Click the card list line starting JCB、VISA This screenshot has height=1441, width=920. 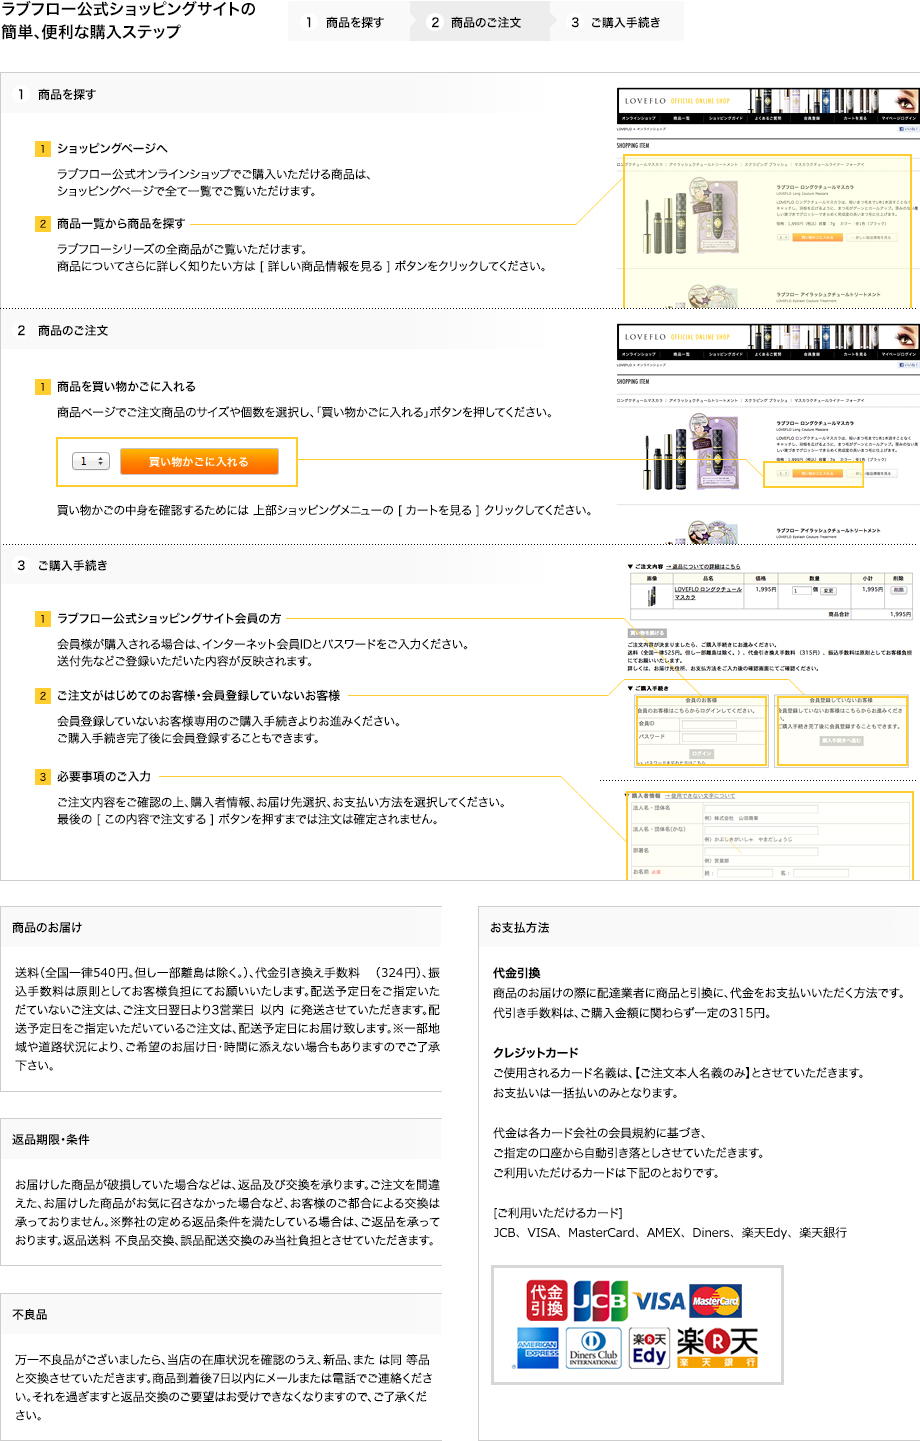[670, 1232]
